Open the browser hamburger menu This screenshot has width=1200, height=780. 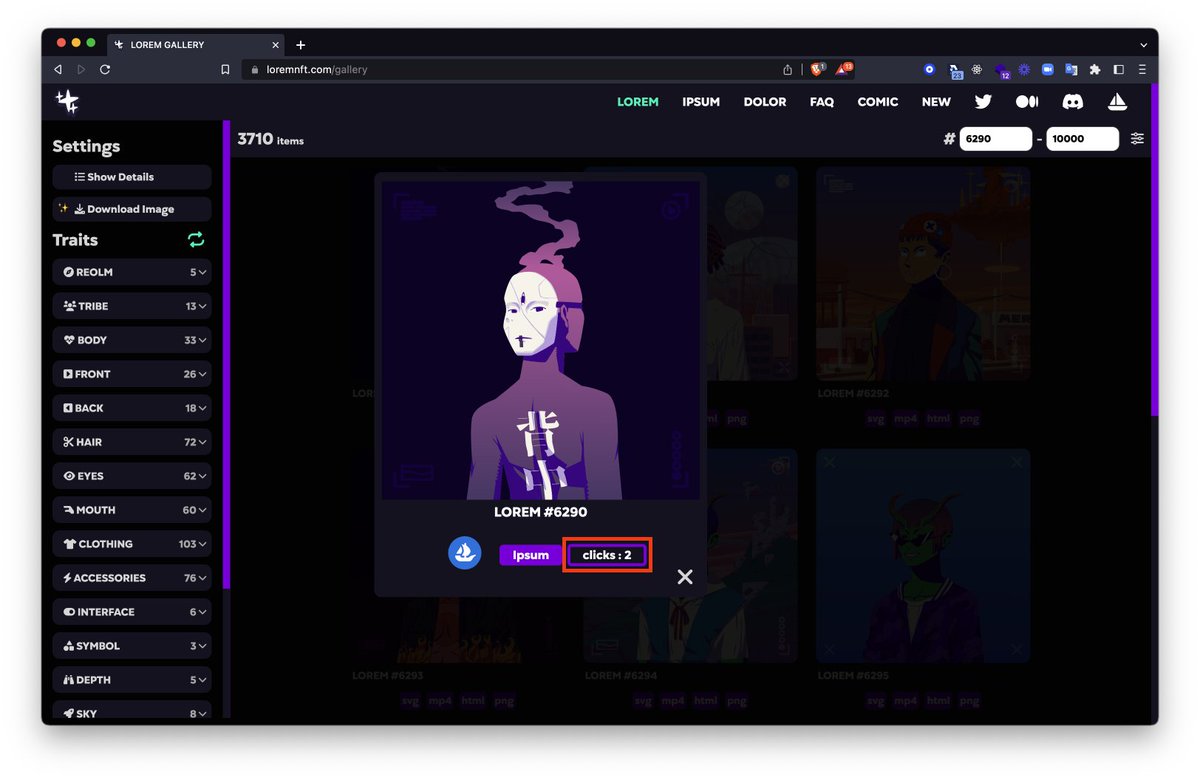coord(1142,70)
